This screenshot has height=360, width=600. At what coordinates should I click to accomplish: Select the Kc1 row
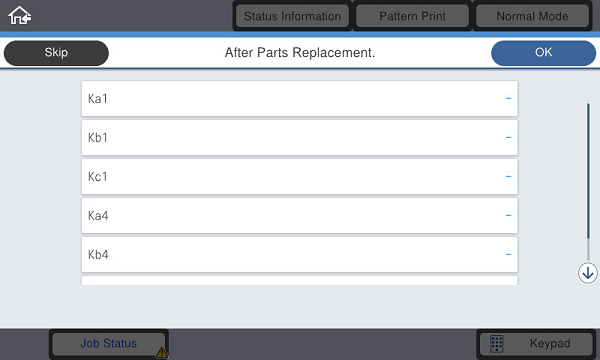[x=300, y=177]
